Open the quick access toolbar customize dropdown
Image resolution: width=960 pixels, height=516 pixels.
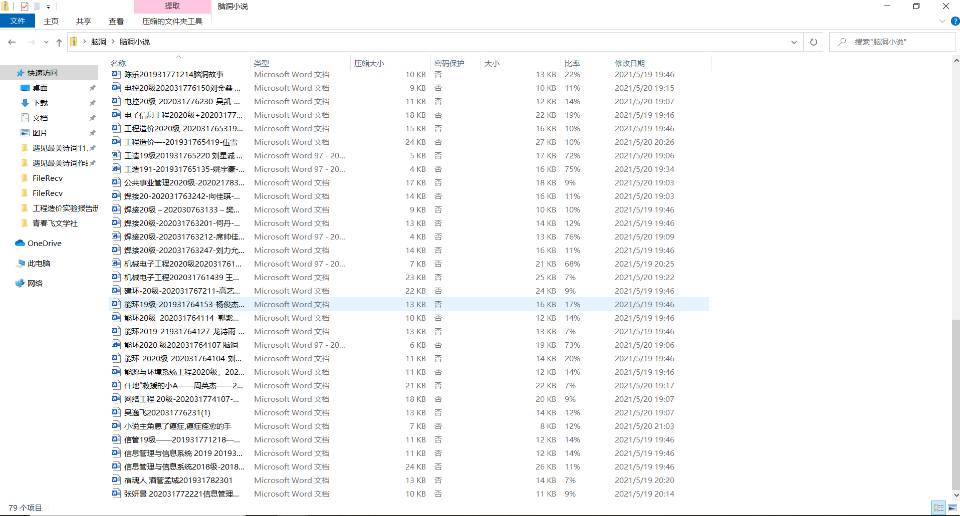click(x=50, y=6)
